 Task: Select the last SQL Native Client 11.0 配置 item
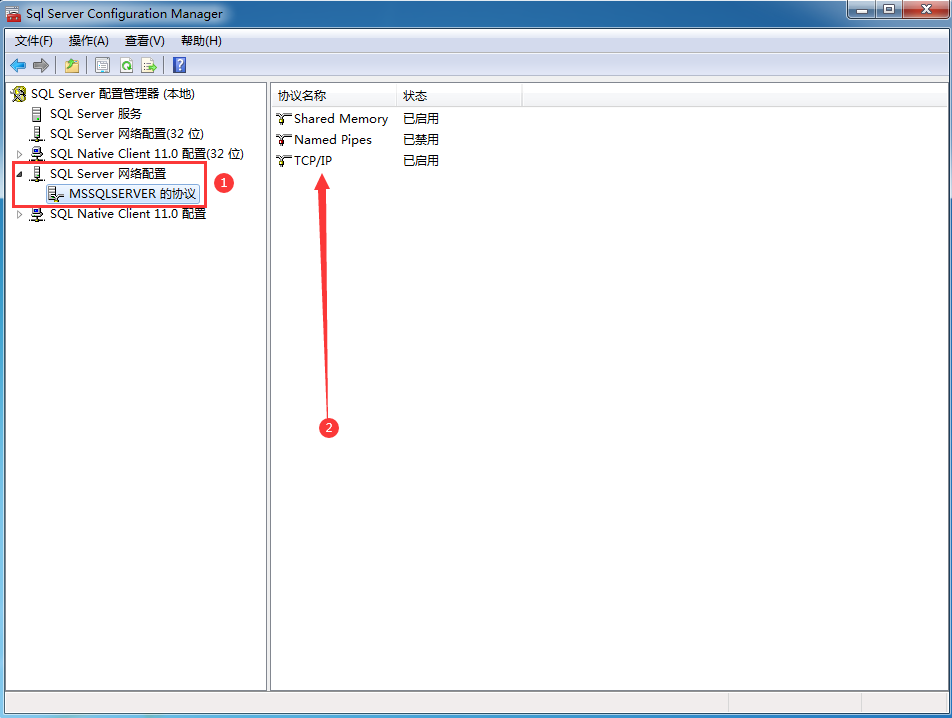128,214
